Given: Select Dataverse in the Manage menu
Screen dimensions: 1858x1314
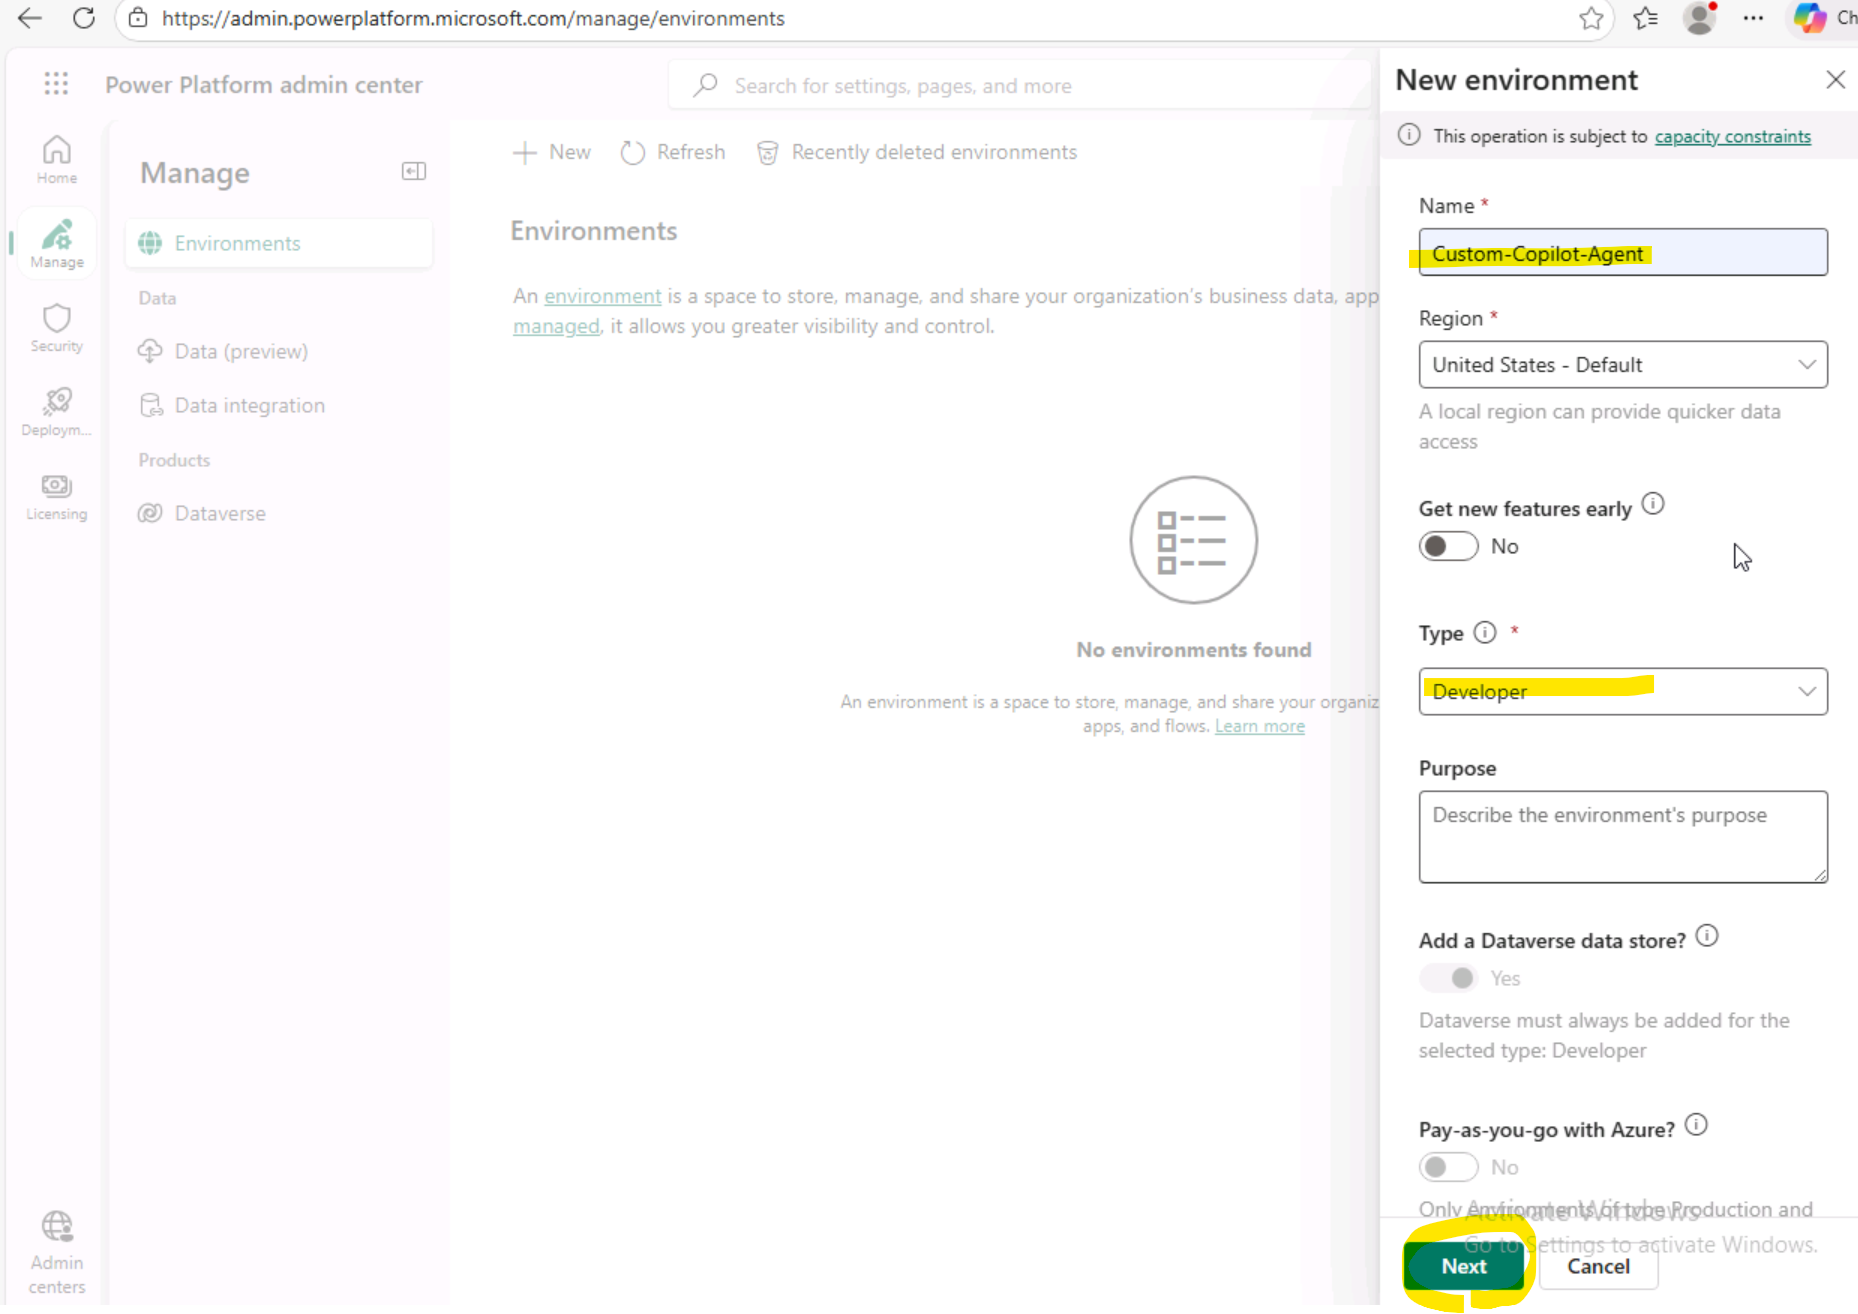Looking at the screenshot, I should point(220,513).
